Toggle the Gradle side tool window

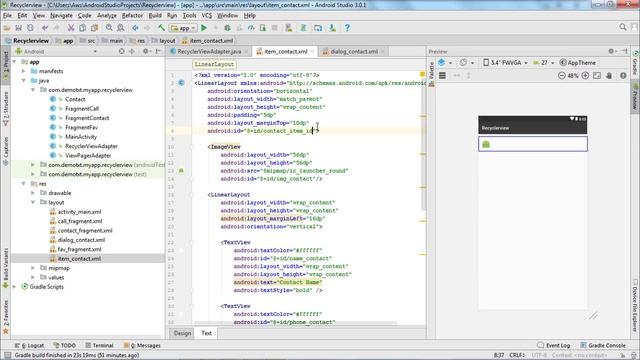tap(635, 63)
